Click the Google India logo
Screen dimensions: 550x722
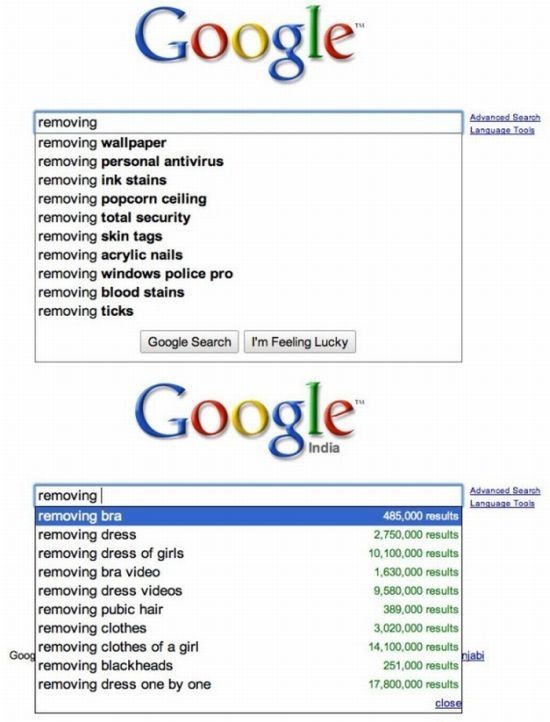[249, 420]
